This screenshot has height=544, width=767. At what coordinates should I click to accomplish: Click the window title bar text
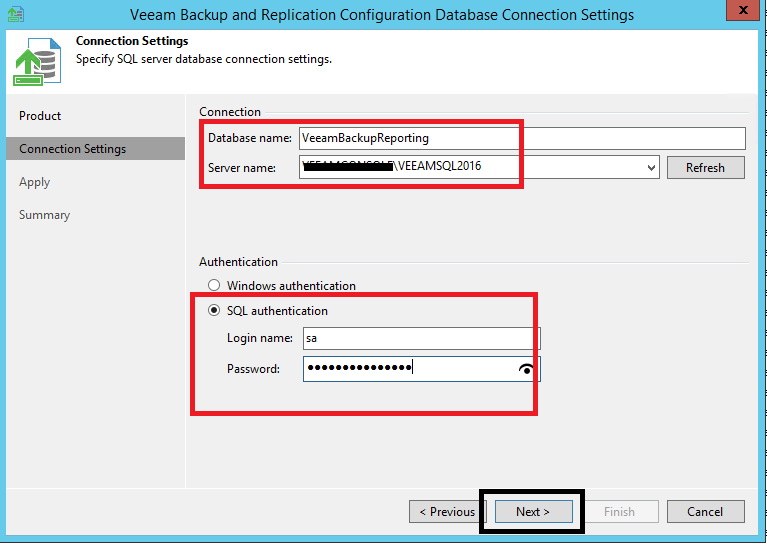tap(382, 15)
